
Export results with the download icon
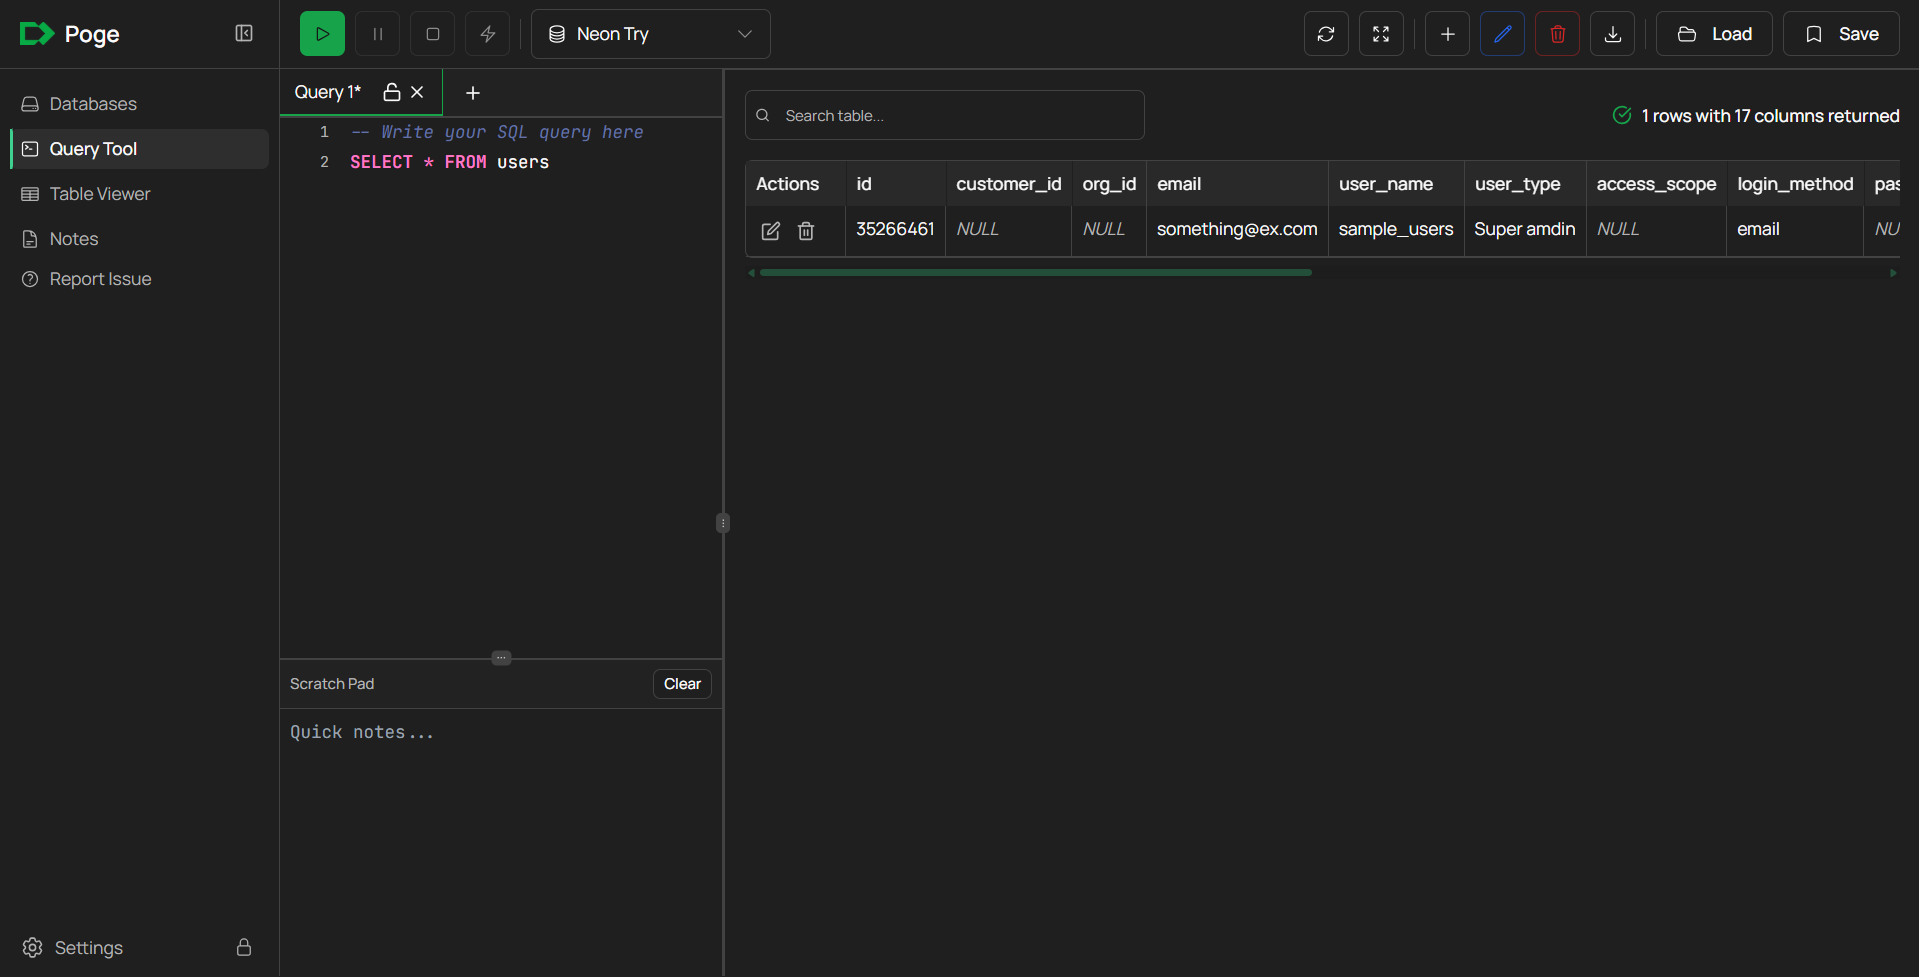(x=1611, y=33)
